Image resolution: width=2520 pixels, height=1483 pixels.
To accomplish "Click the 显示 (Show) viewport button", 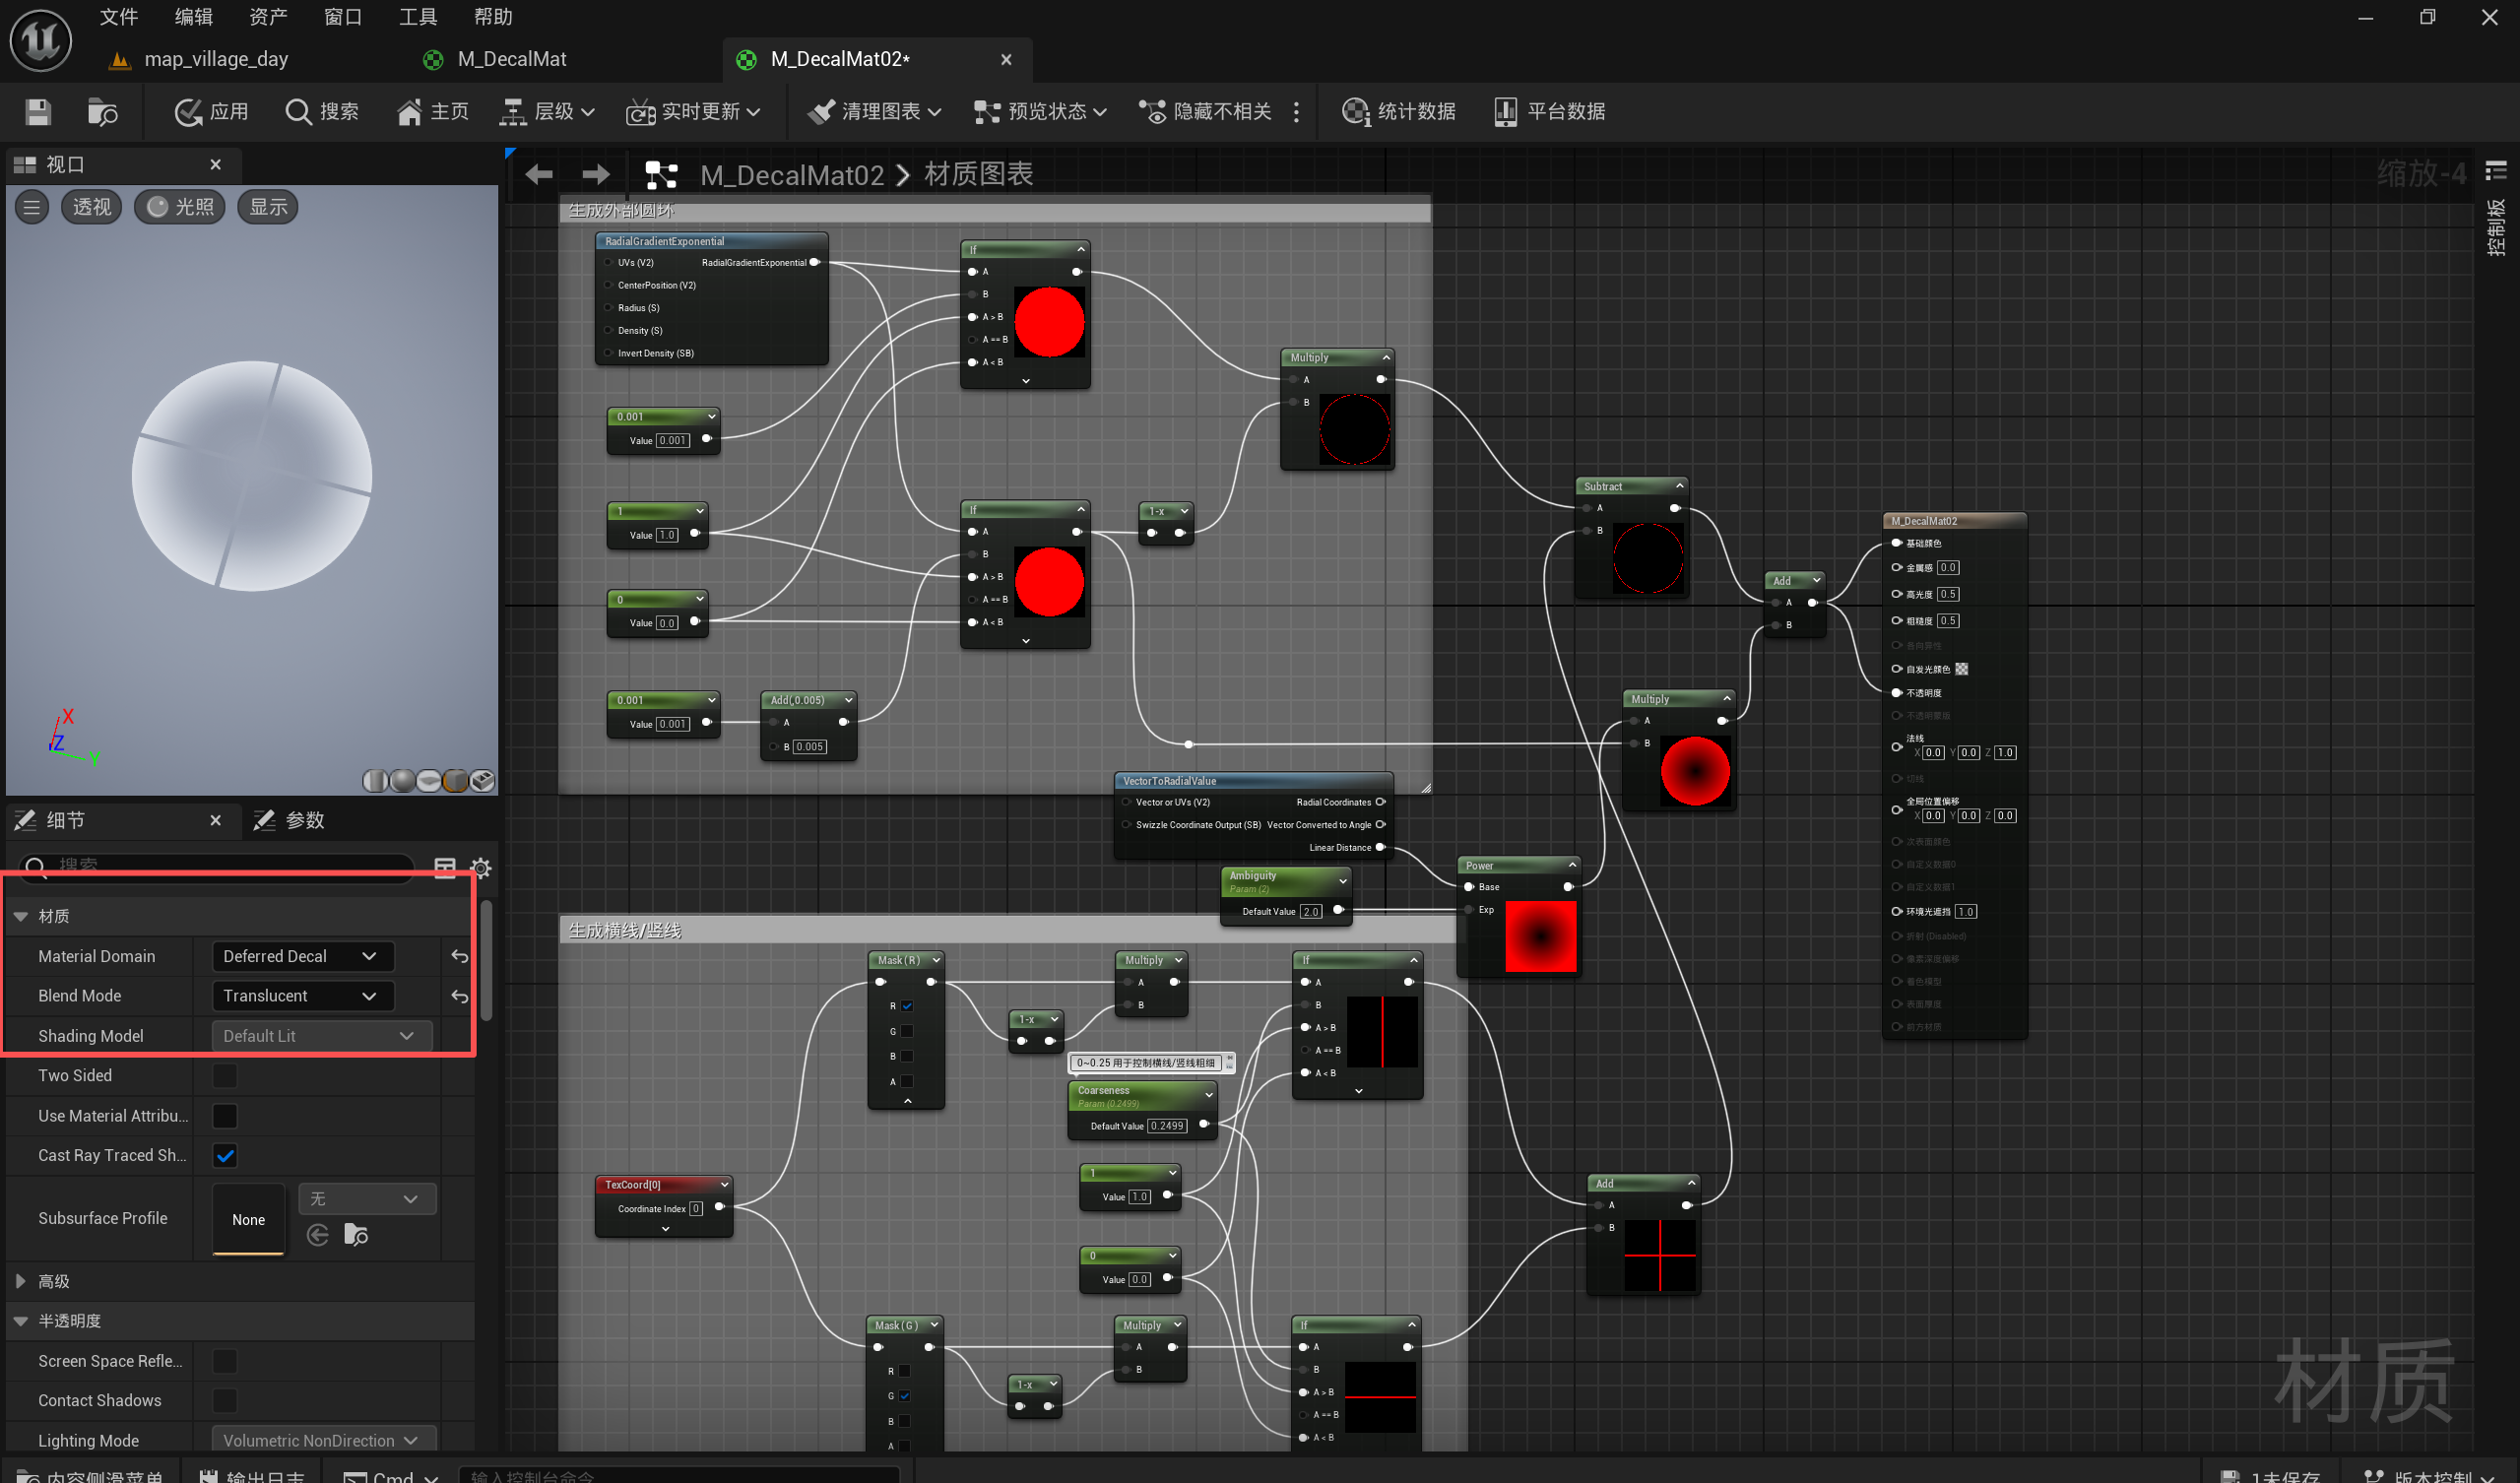I will tap(268, 207).
